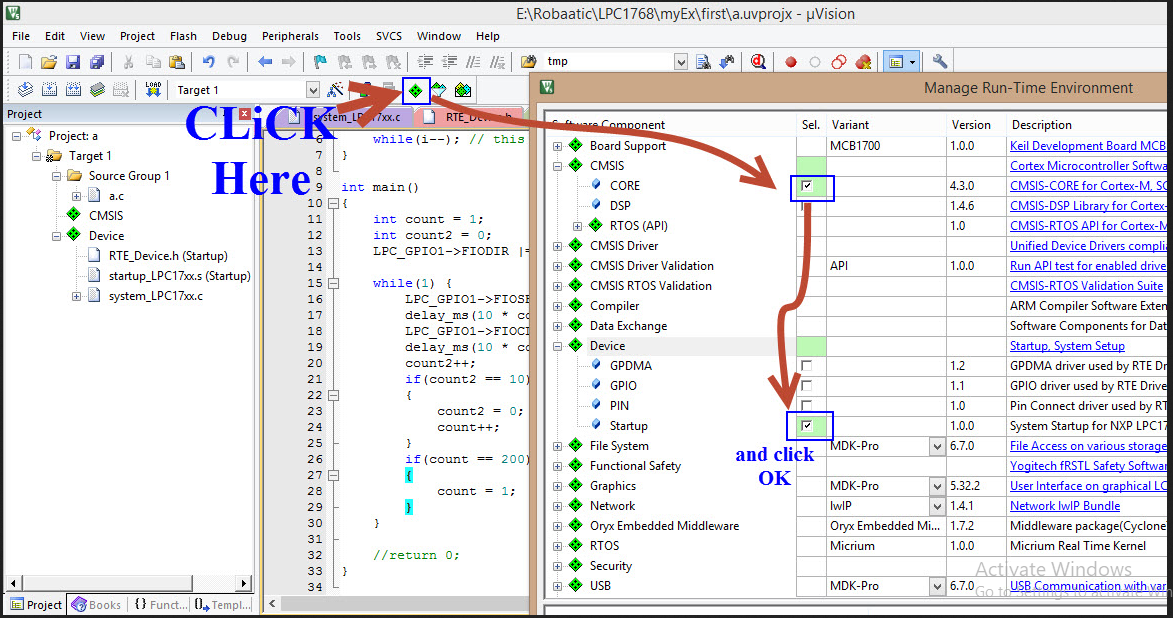The height and width of the screenshot is (618, 1173).
Task: Expand the Board Support component
Action: pos(557,146)
